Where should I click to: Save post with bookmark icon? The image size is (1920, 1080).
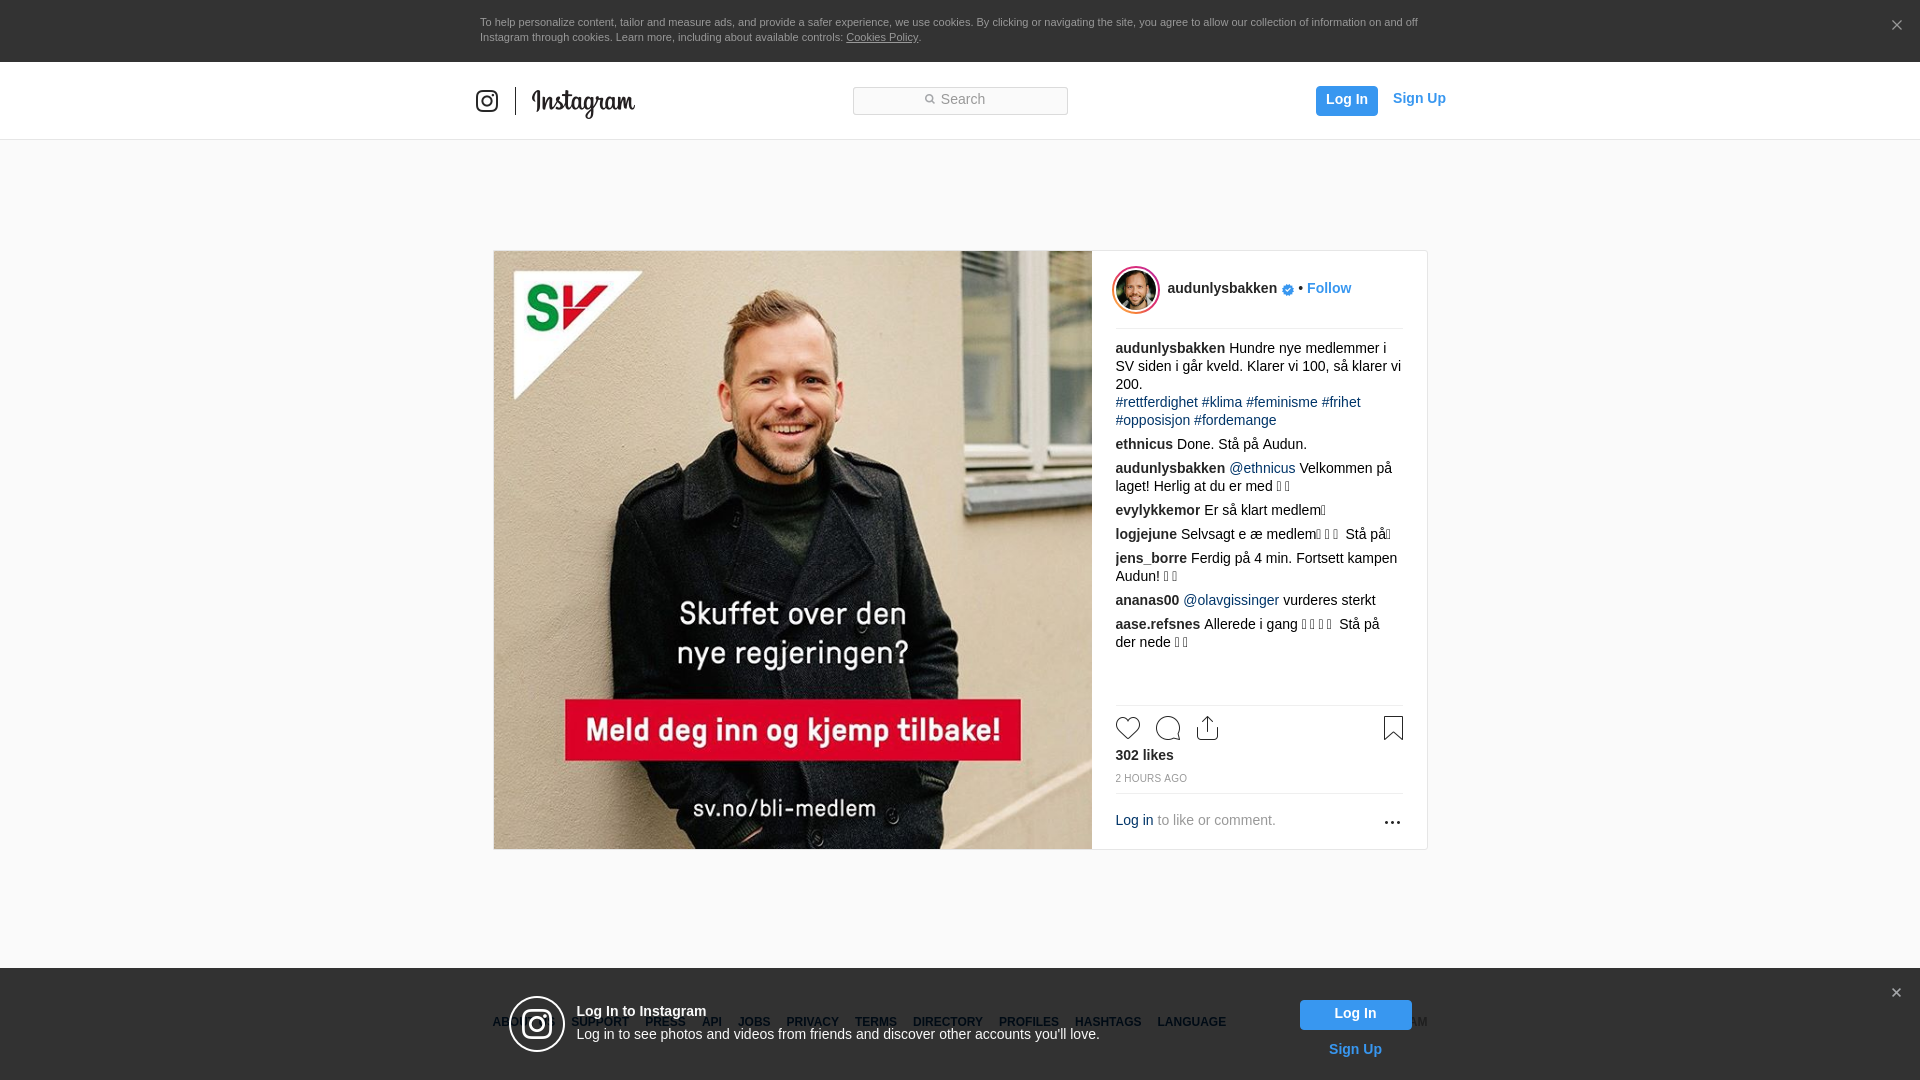tap(1393, 728)
